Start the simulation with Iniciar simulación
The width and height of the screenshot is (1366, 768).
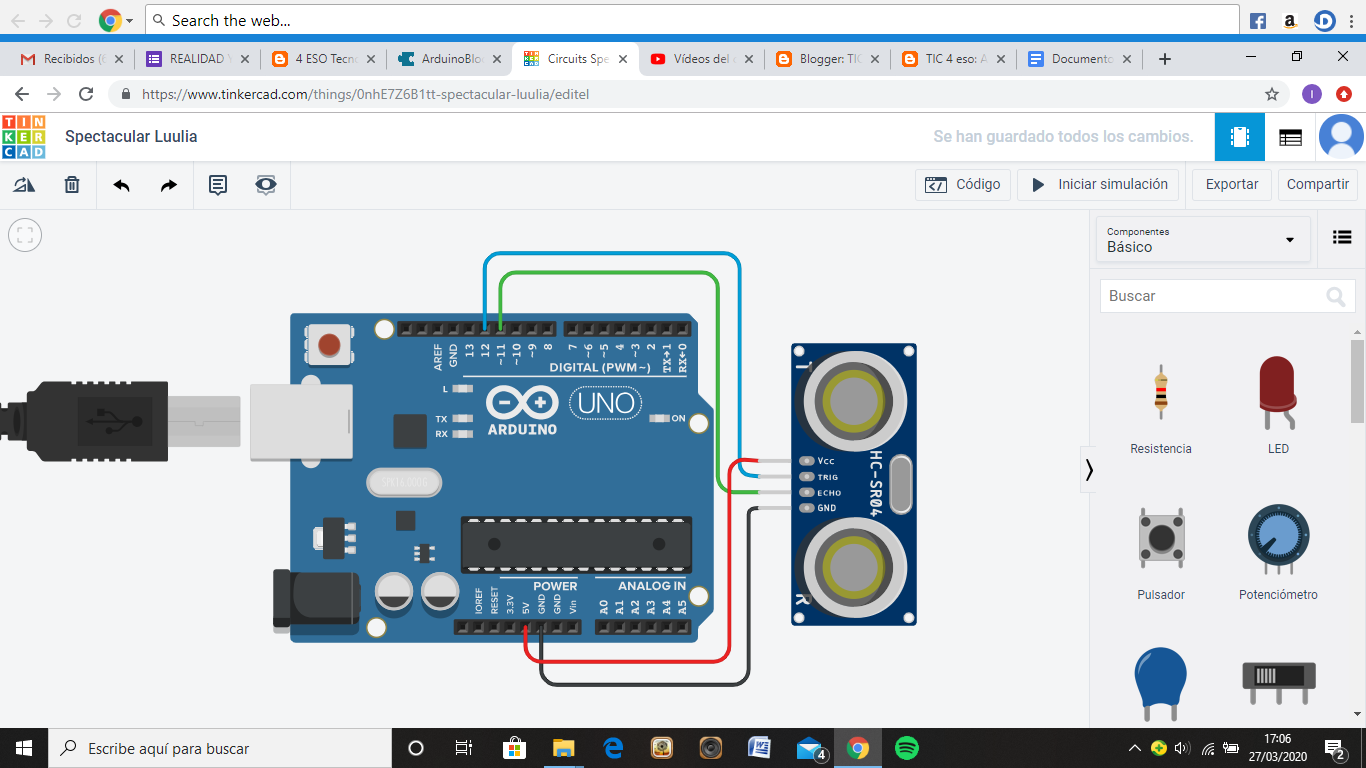1098,185
